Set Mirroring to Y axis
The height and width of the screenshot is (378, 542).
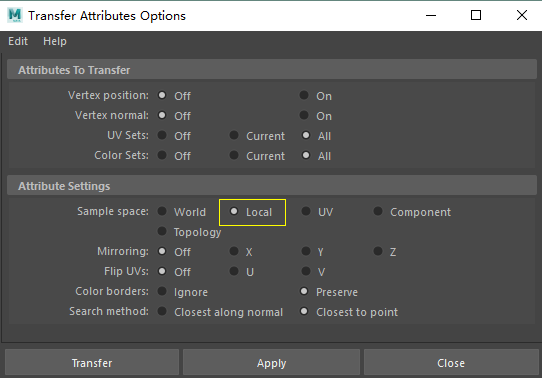306,251
